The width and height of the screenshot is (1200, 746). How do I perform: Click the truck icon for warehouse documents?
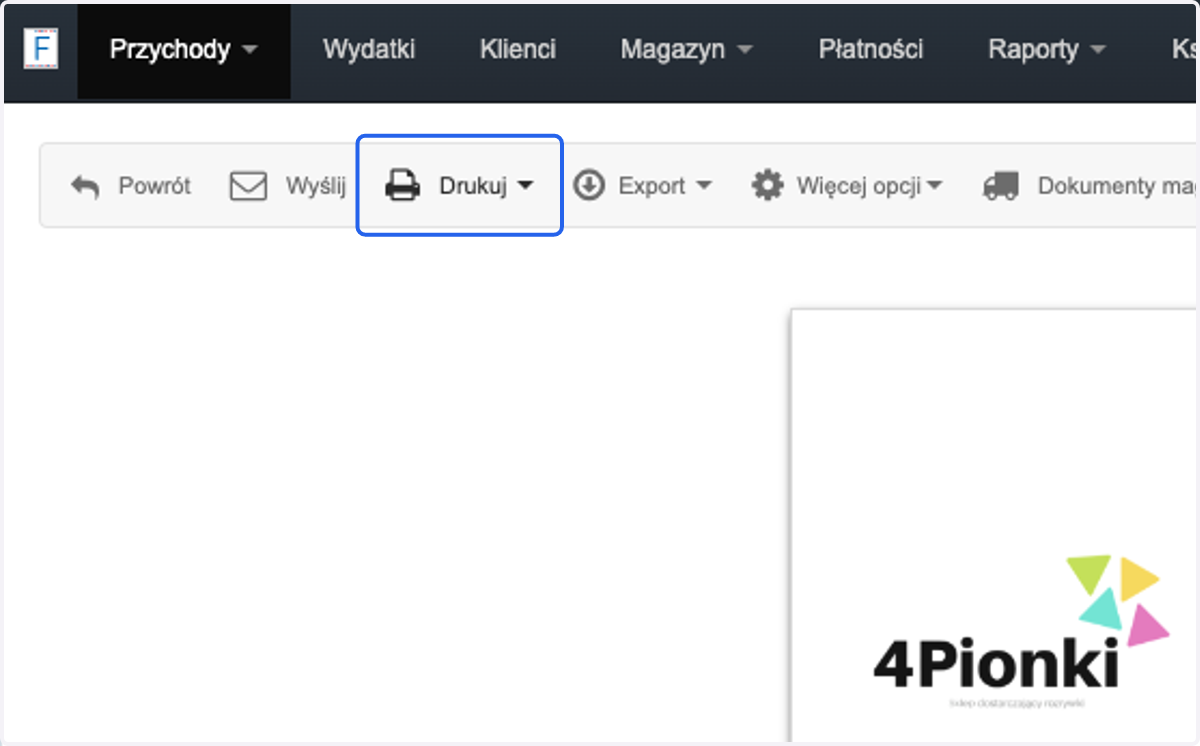point(1001,186)
